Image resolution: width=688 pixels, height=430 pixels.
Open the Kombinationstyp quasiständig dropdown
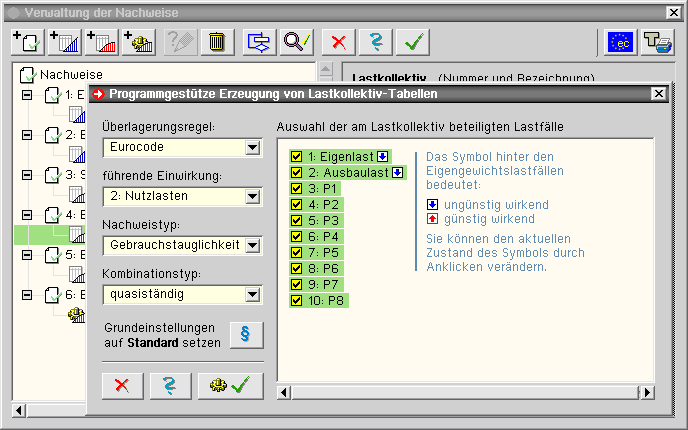pyautogui.click(x=252, y=294)
